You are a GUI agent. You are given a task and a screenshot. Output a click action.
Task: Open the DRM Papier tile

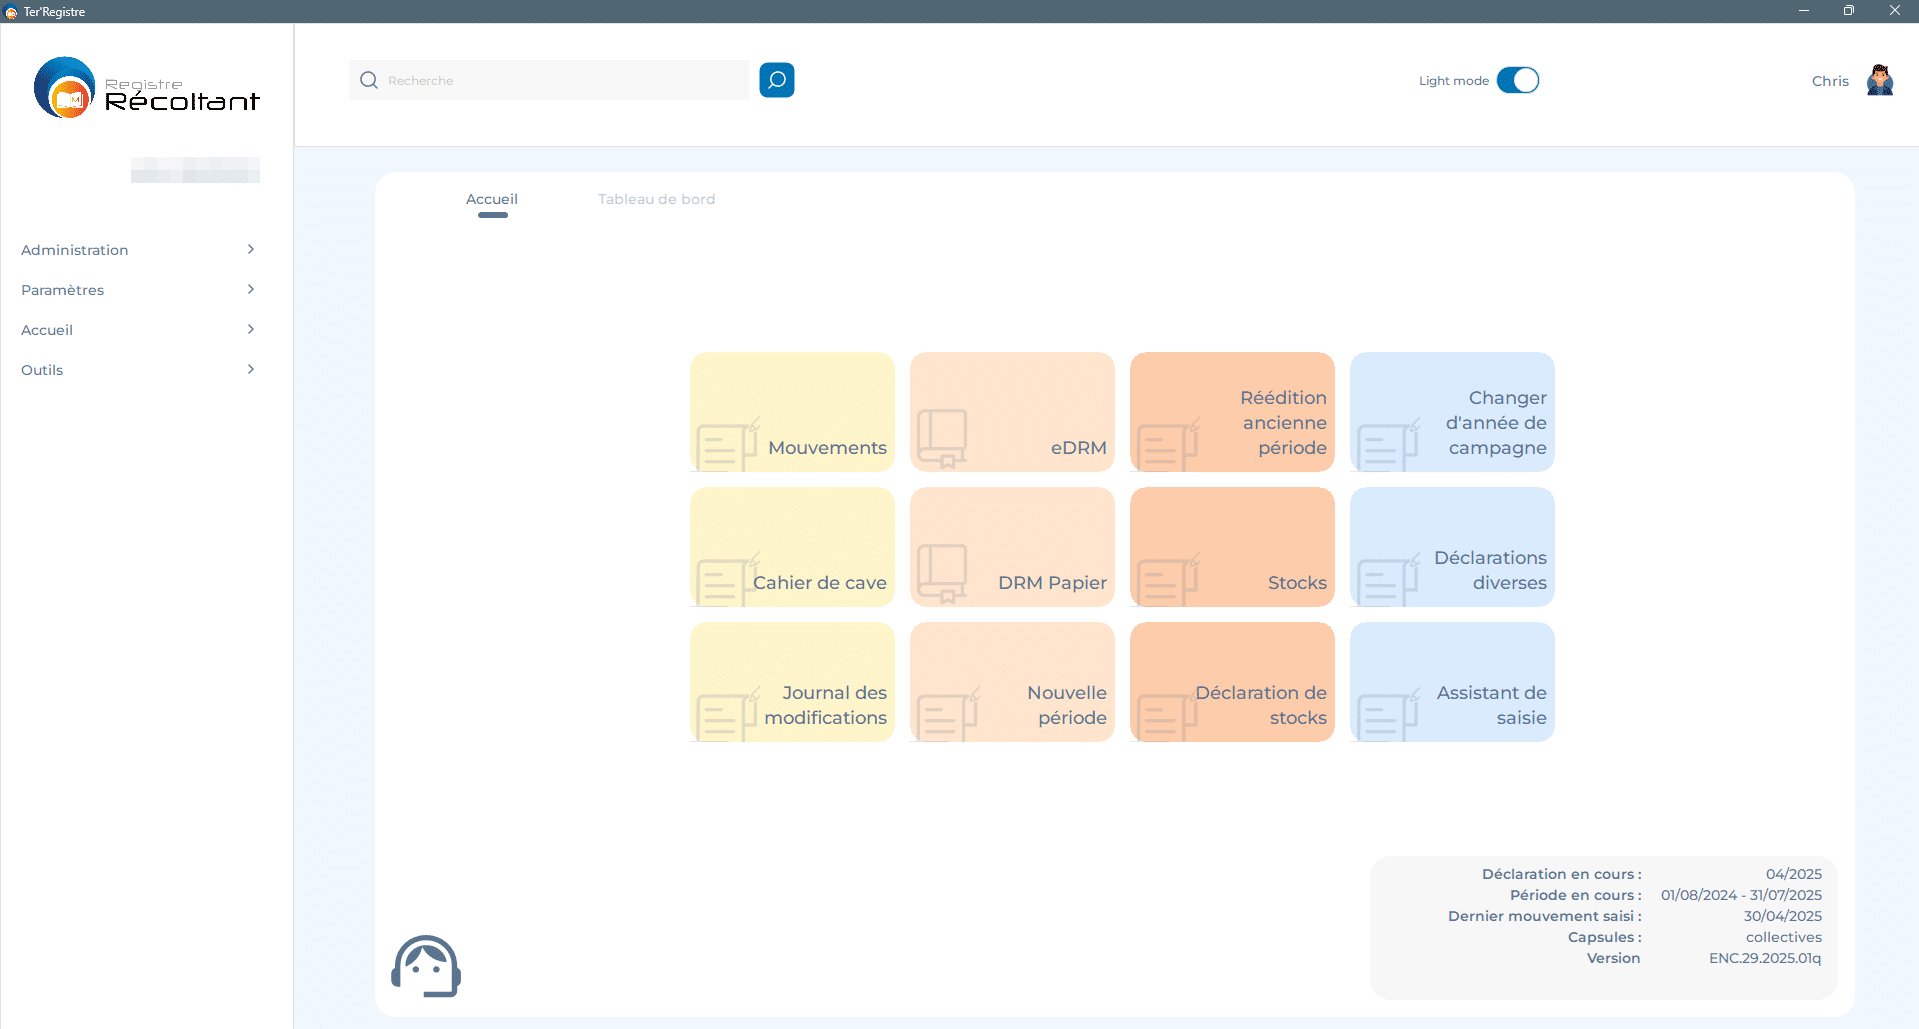click(1012, 547)
